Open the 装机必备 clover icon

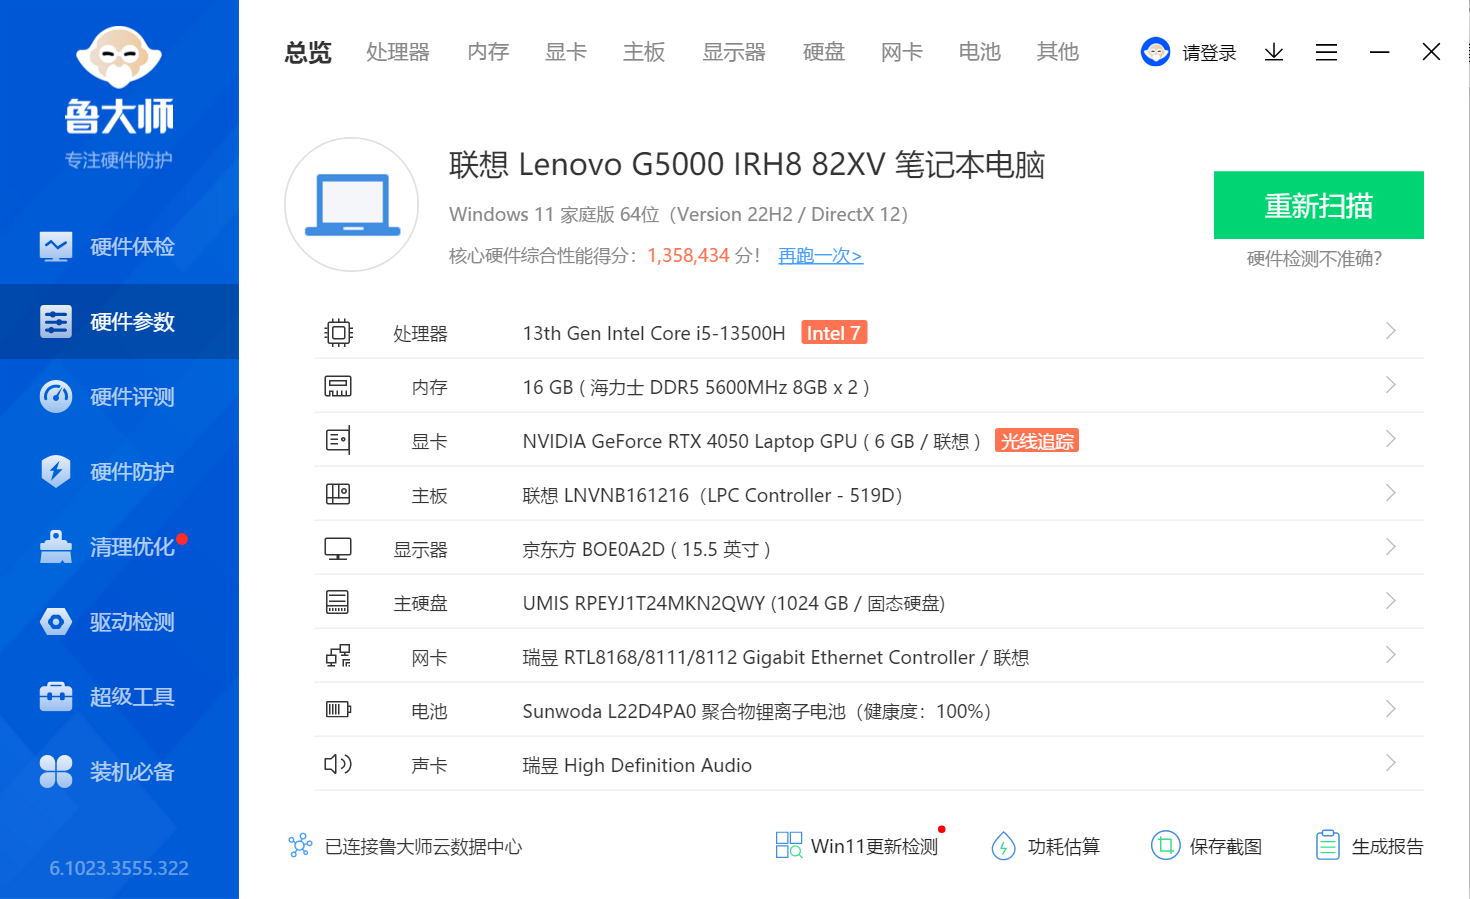coord(56,771)
